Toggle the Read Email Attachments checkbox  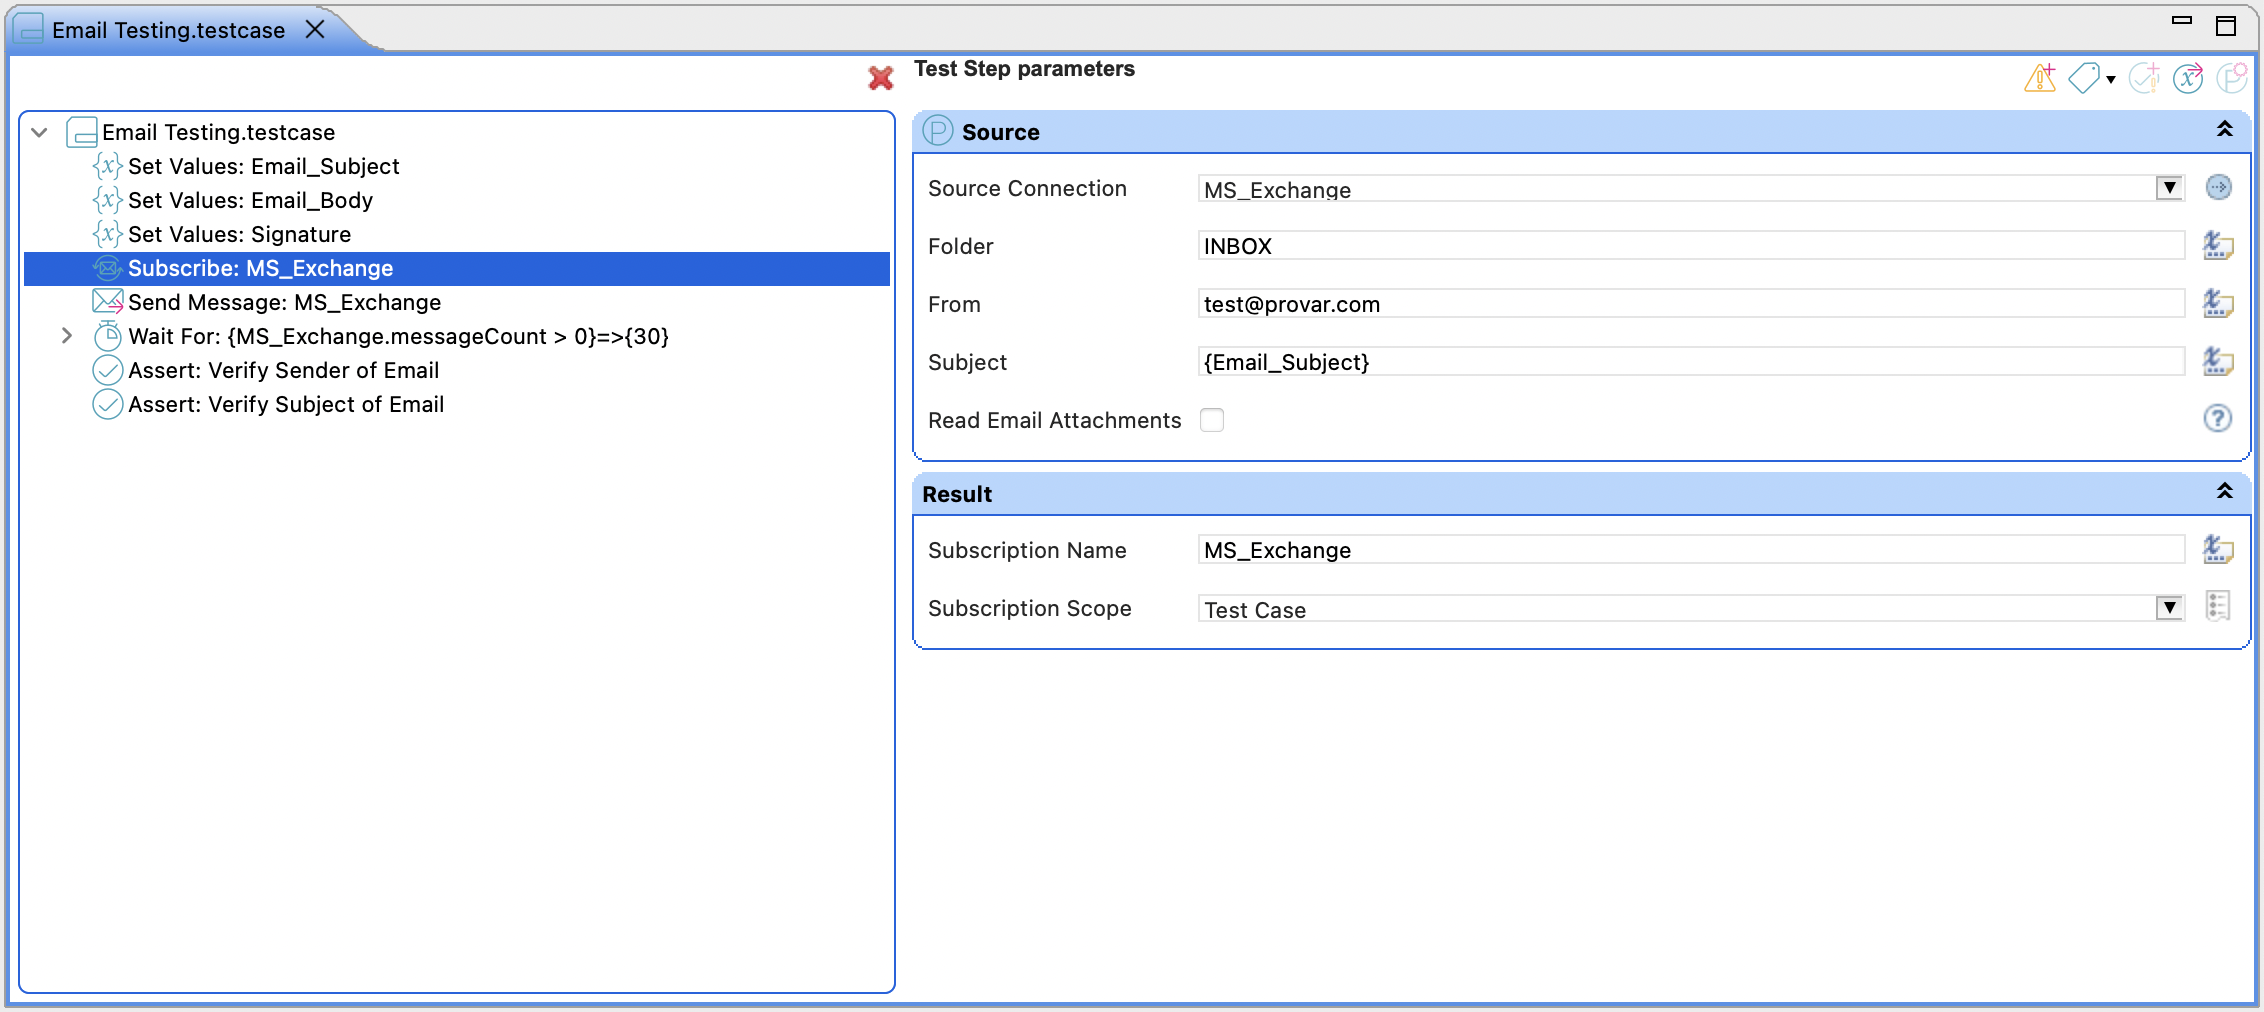1212,420
